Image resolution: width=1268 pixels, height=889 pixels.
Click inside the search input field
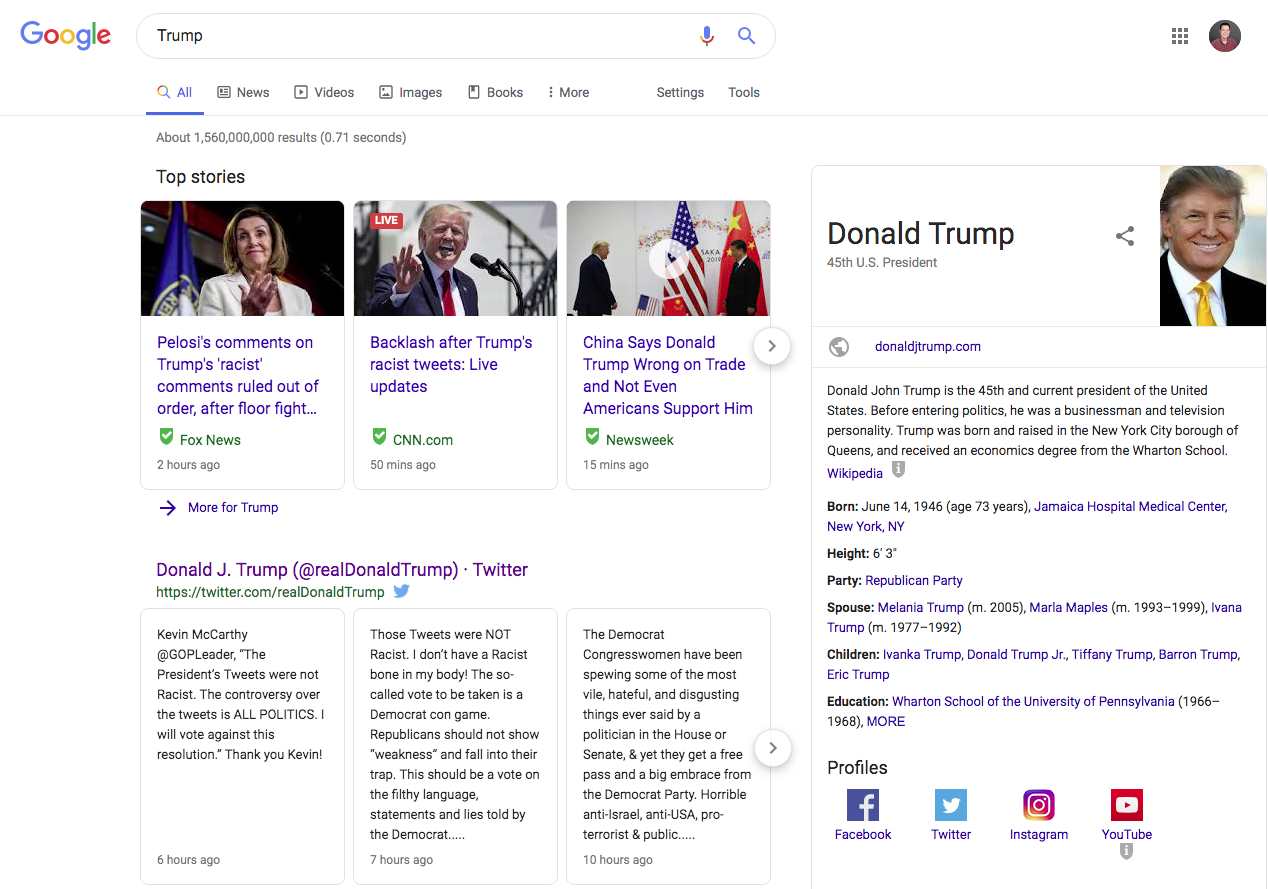(400, 35)
